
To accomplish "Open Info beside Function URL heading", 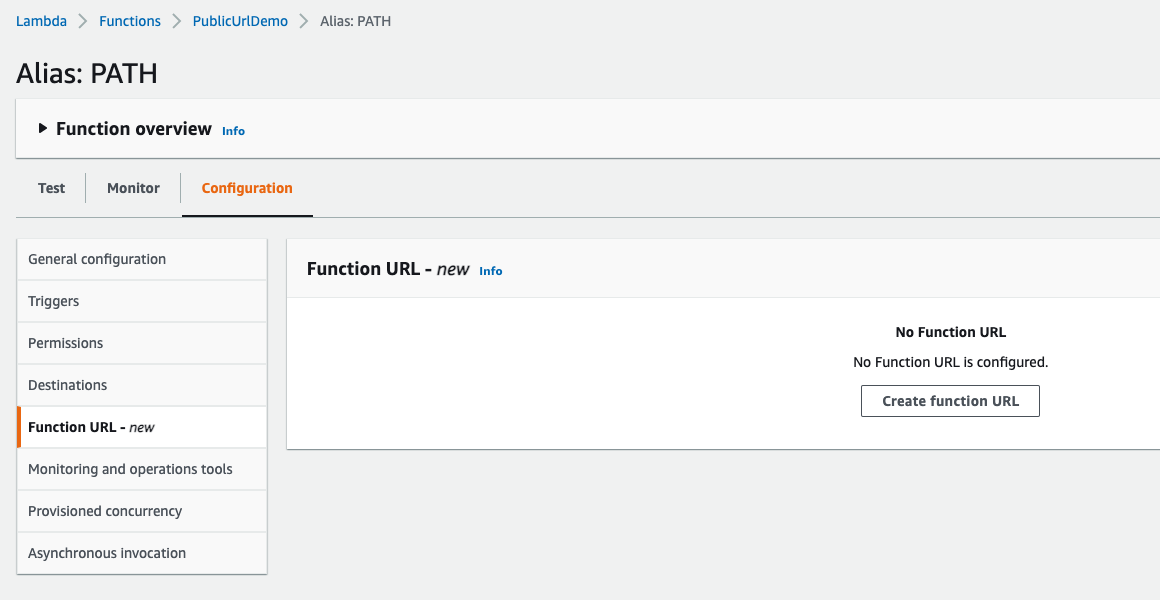I will 490,270.
